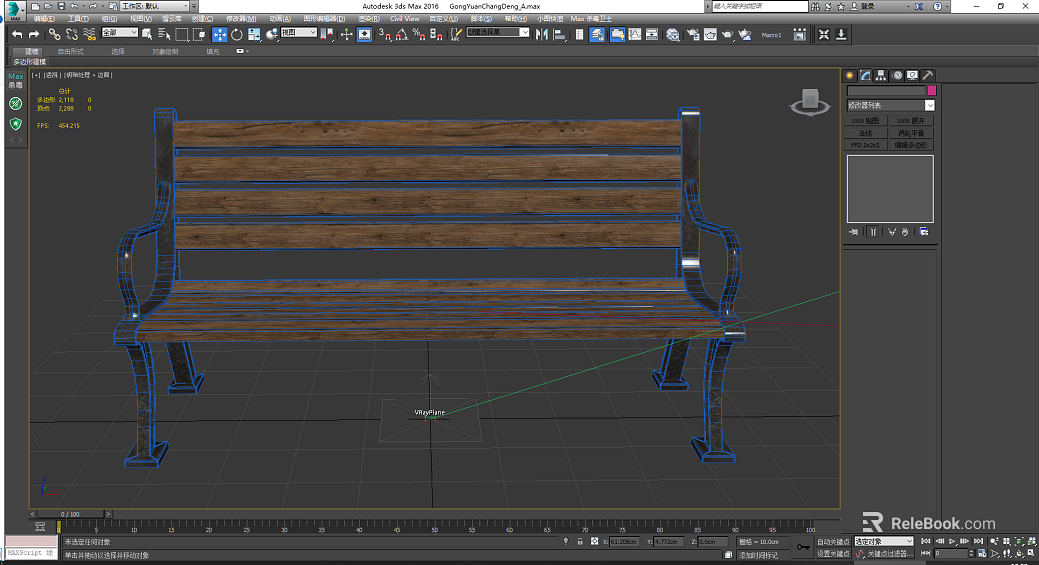Activate the Select and Rotate tool

[237, 34]
